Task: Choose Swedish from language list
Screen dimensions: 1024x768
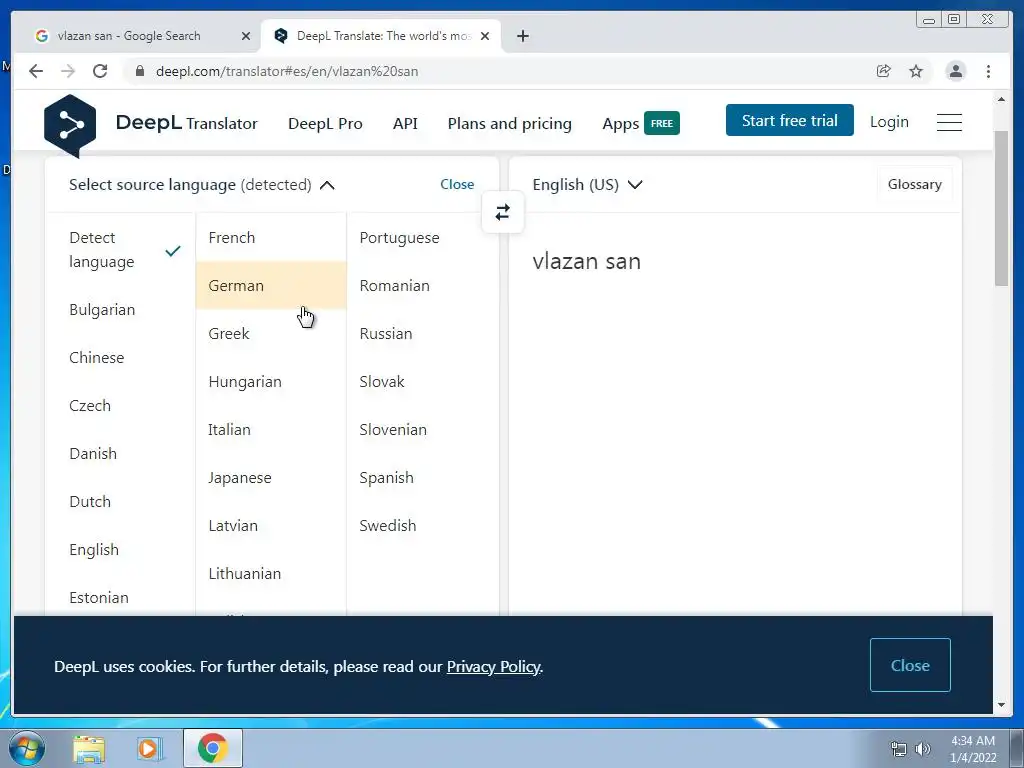Action: [422, 526]
